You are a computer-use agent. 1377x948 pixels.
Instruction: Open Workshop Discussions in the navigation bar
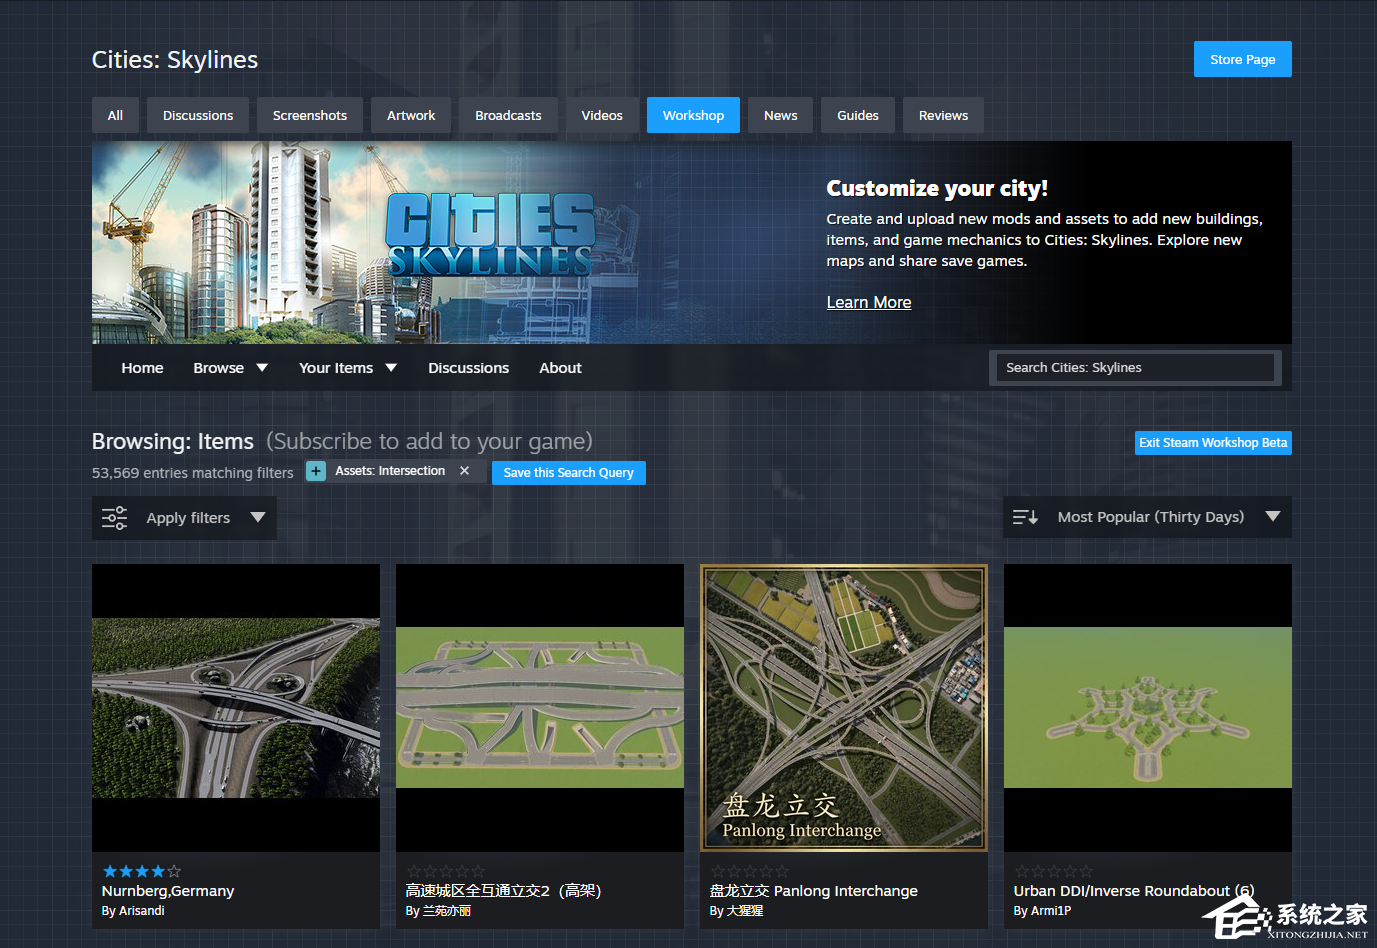pos(468,368)
